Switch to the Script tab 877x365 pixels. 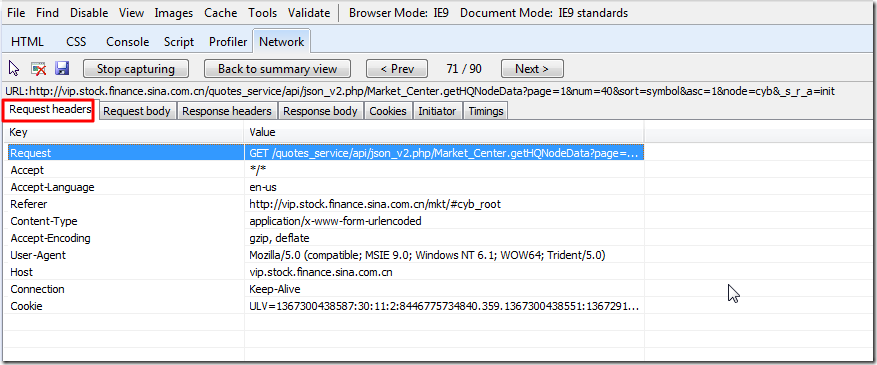pos(179,42)
